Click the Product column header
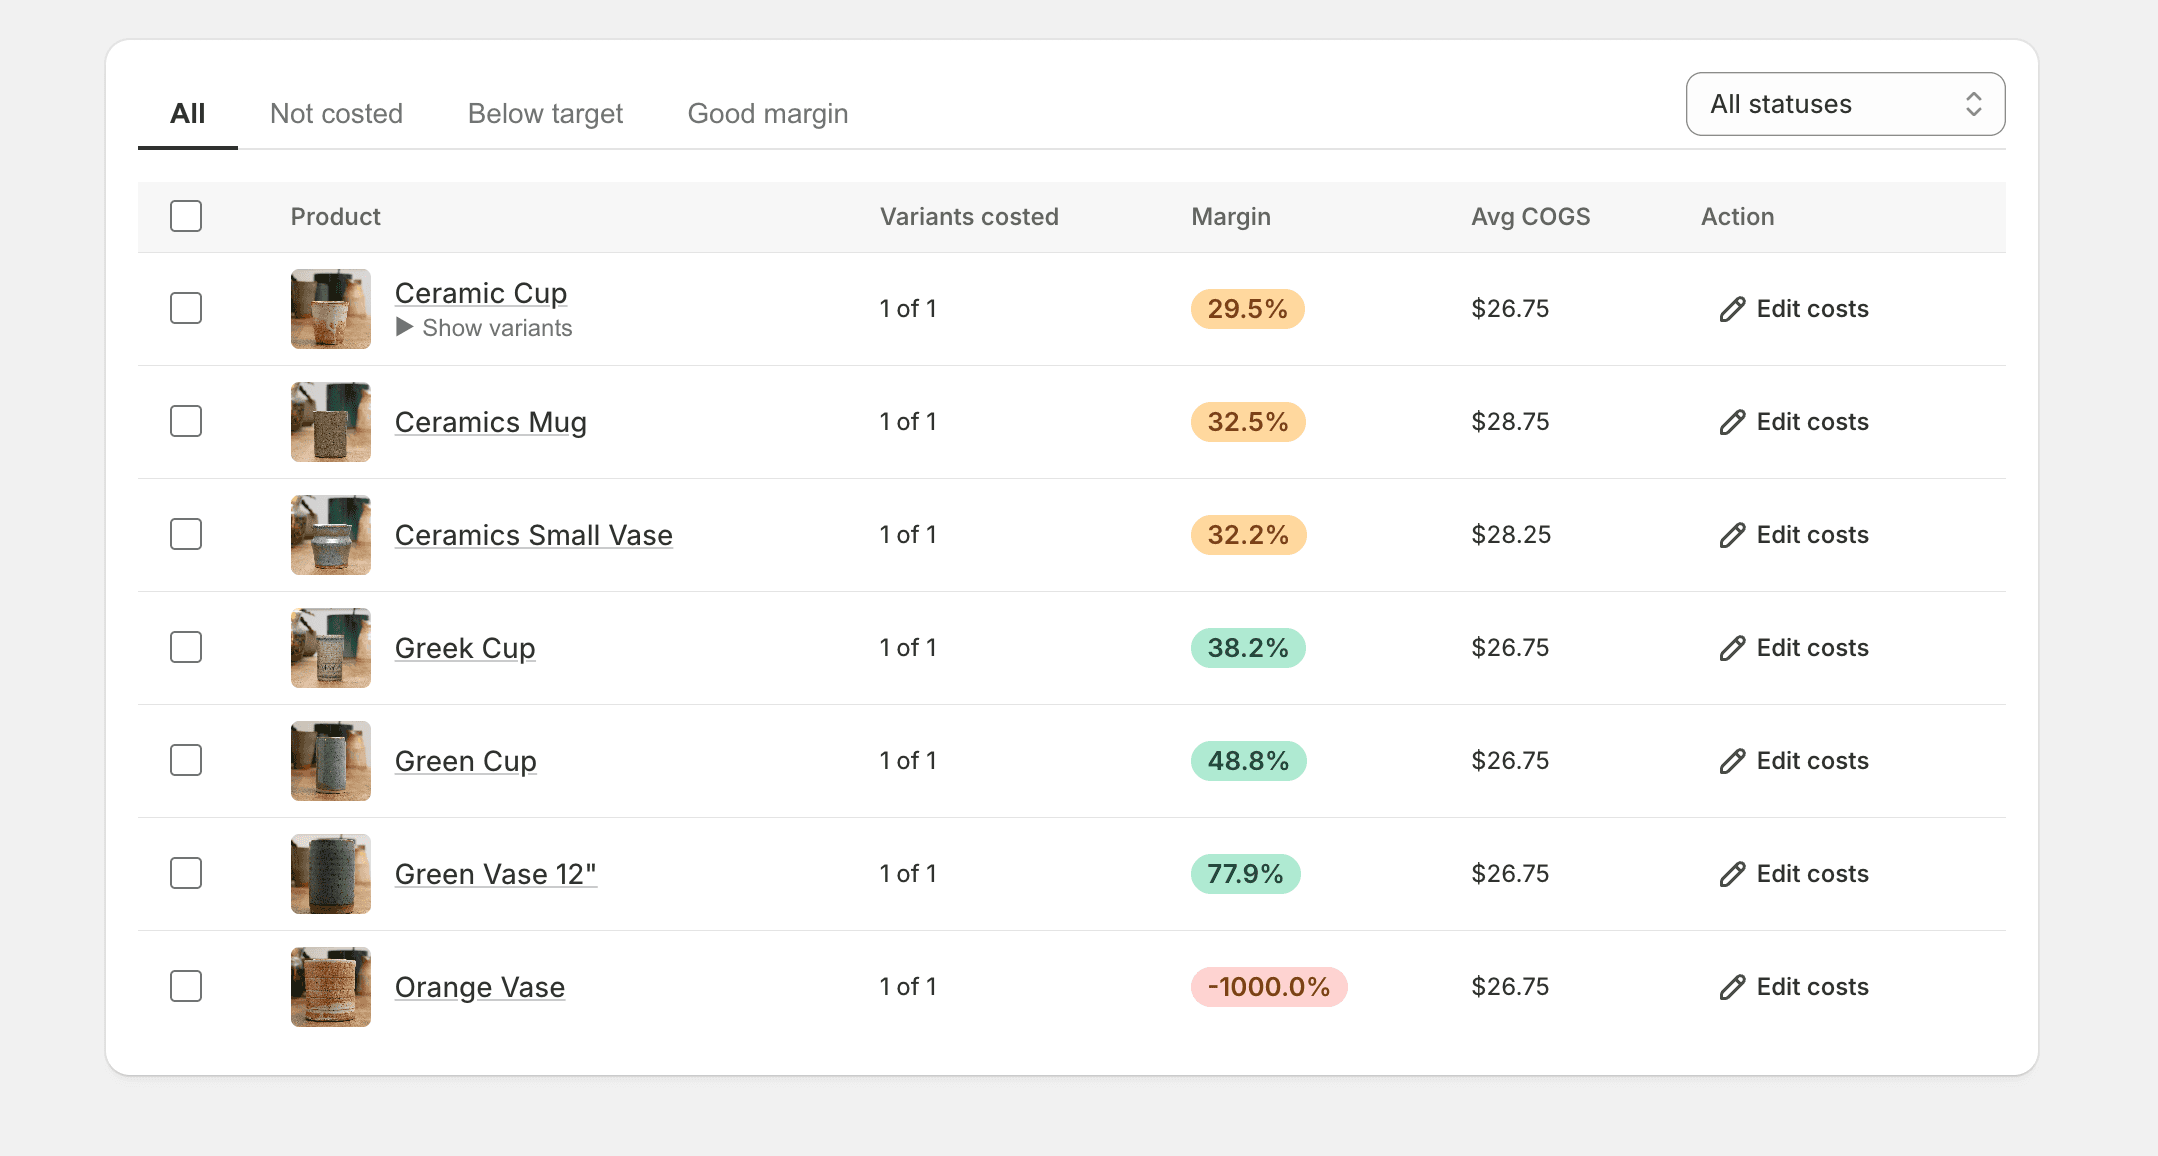This screenshot has height=1156, width=2158. 336,217
